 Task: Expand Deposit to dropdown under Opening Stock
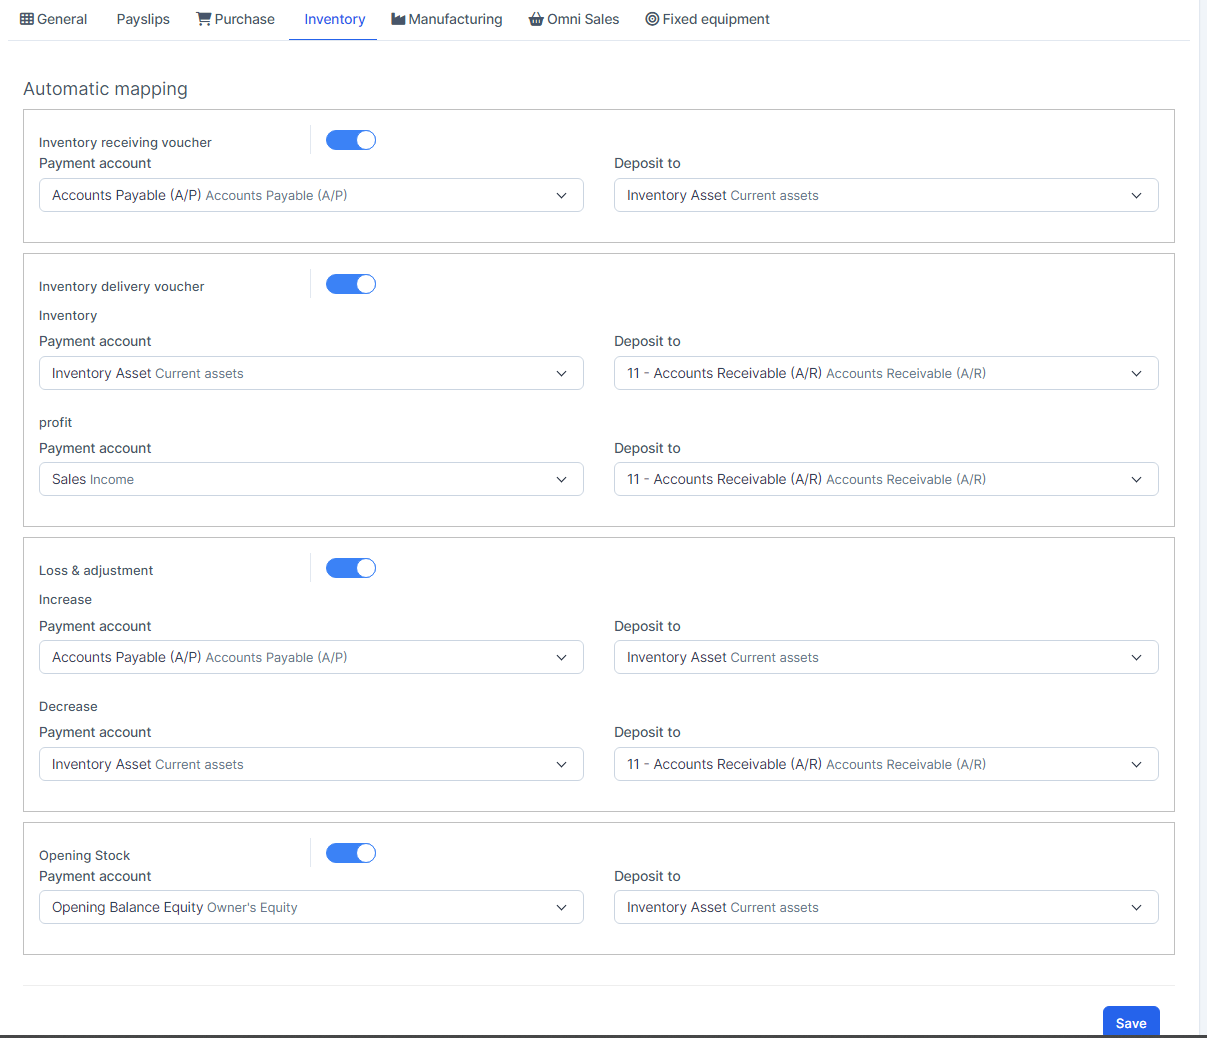click(x=886, y=907)
